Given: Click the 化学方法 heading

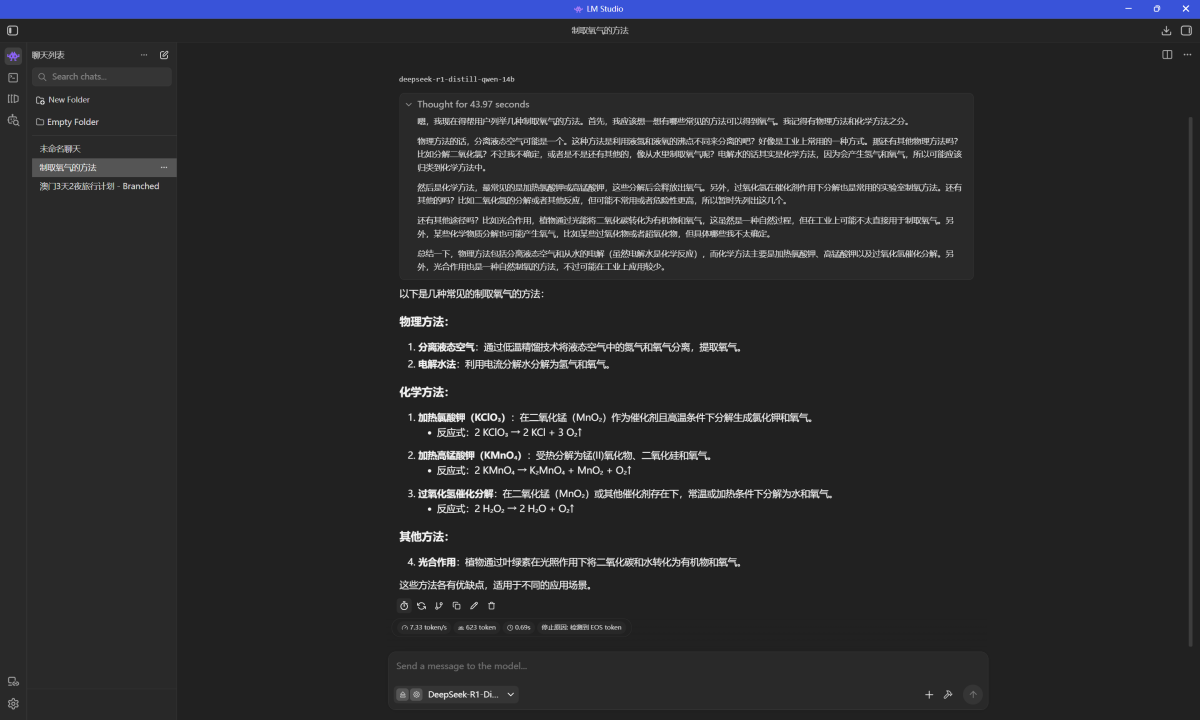Looking at the screenshot, I should pyautogui.click(x=424, y=392).
